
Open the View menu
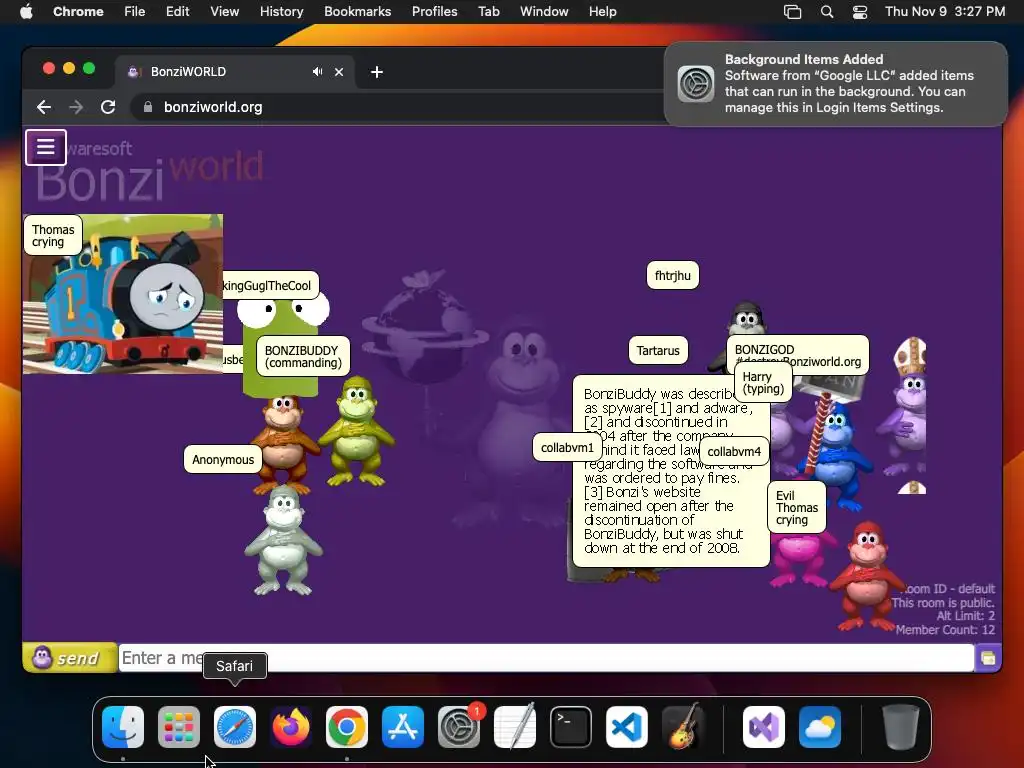click(225, 11)
